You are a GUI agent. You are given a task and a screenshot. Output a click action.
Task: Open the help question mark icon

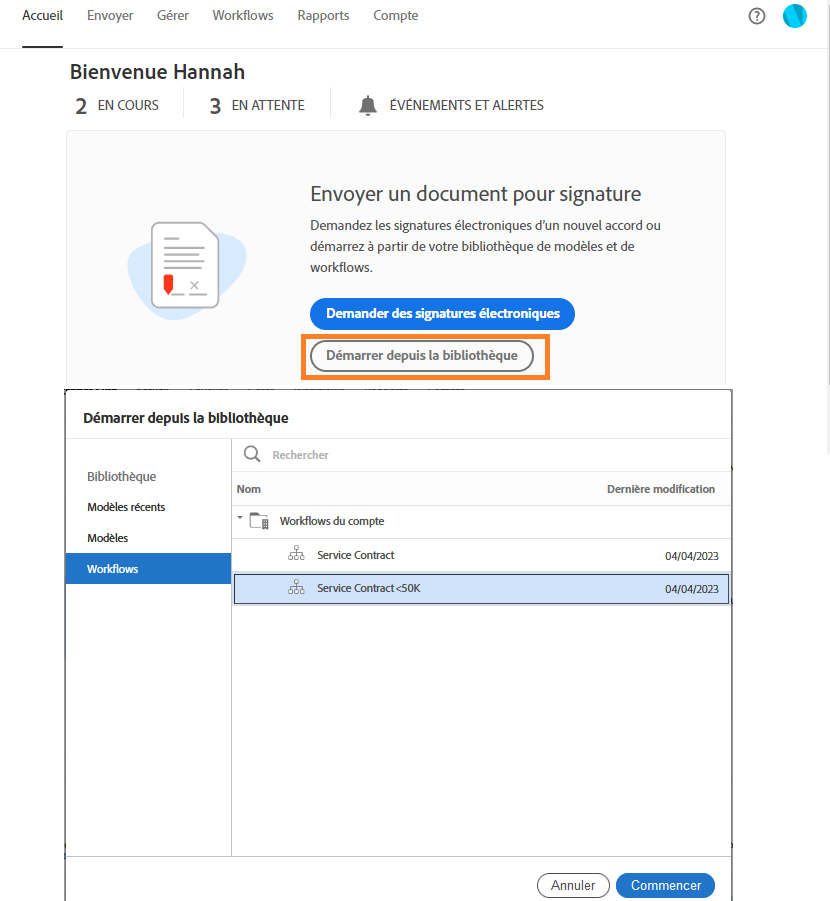(x=756, y=16)
